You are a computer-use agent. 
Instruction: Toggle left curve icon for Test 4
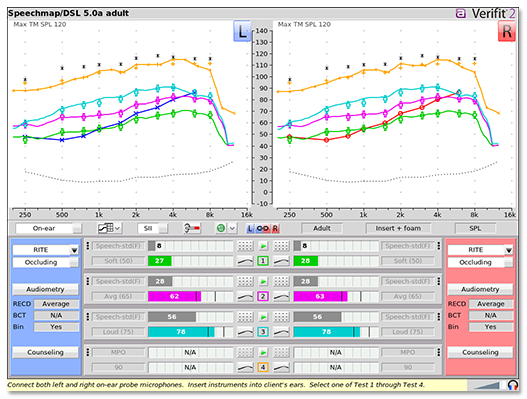click(x=245, y=367)
